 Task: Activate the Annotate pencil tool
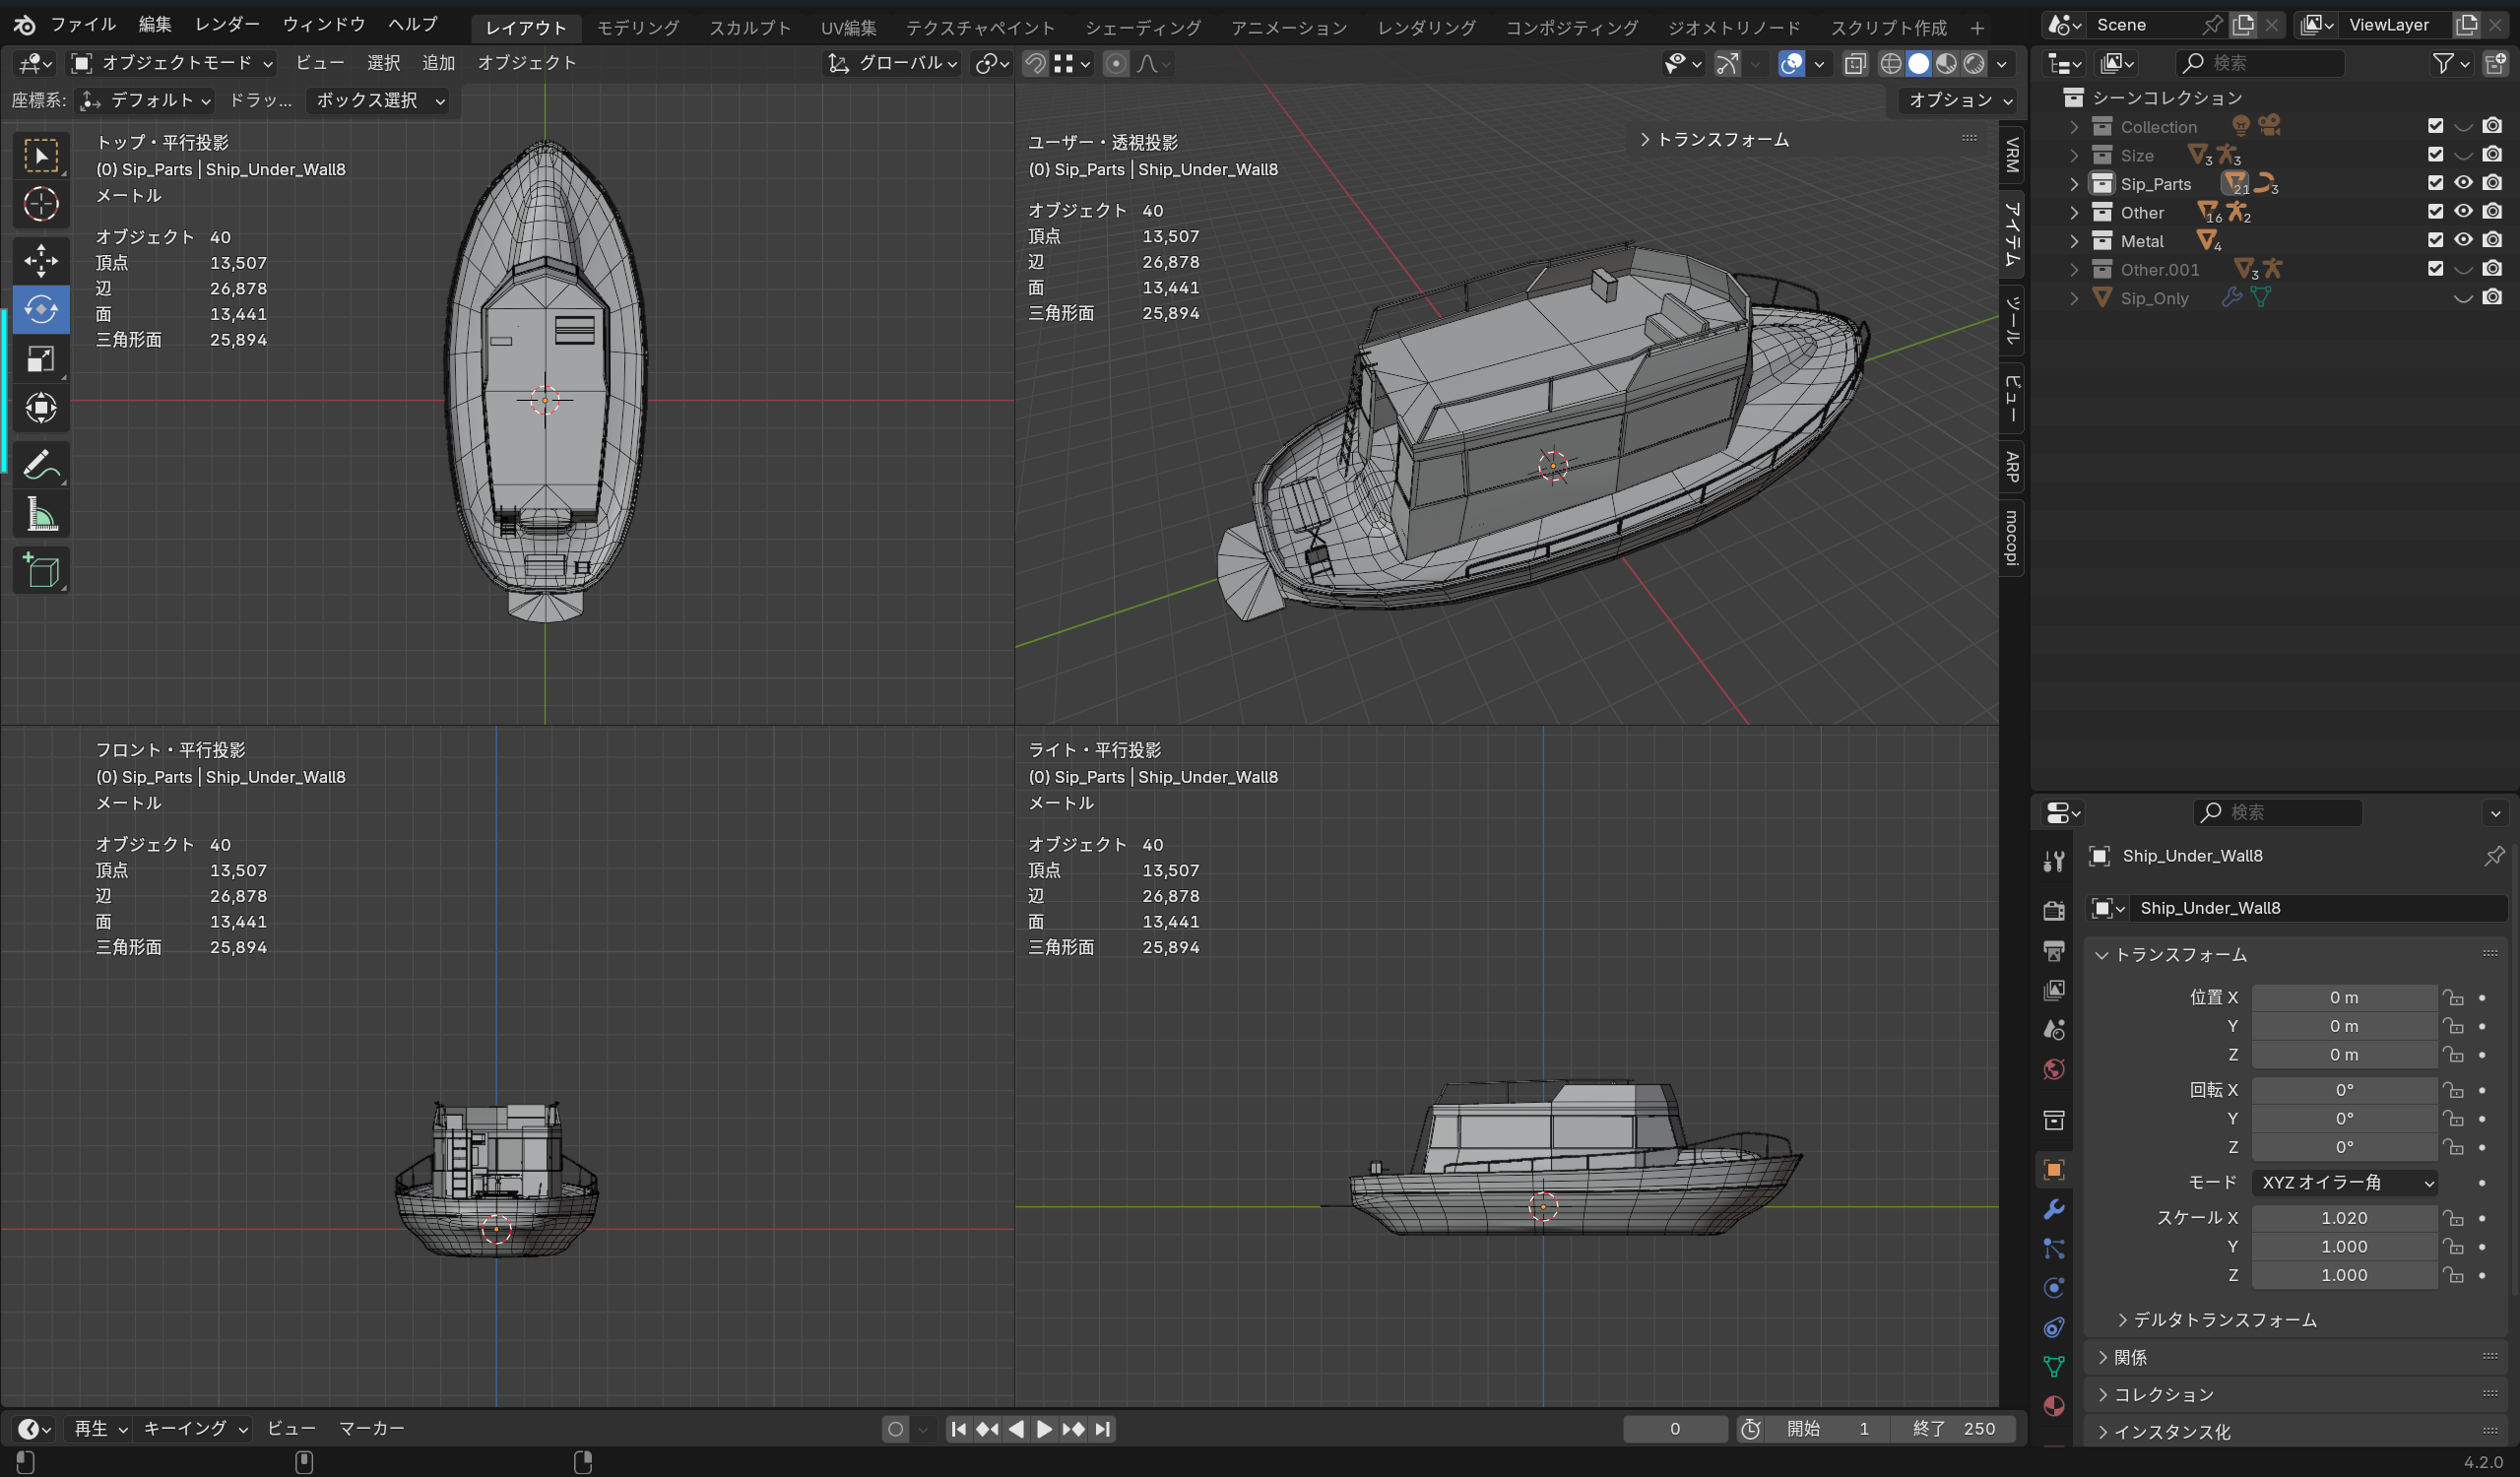click(41, 465)
